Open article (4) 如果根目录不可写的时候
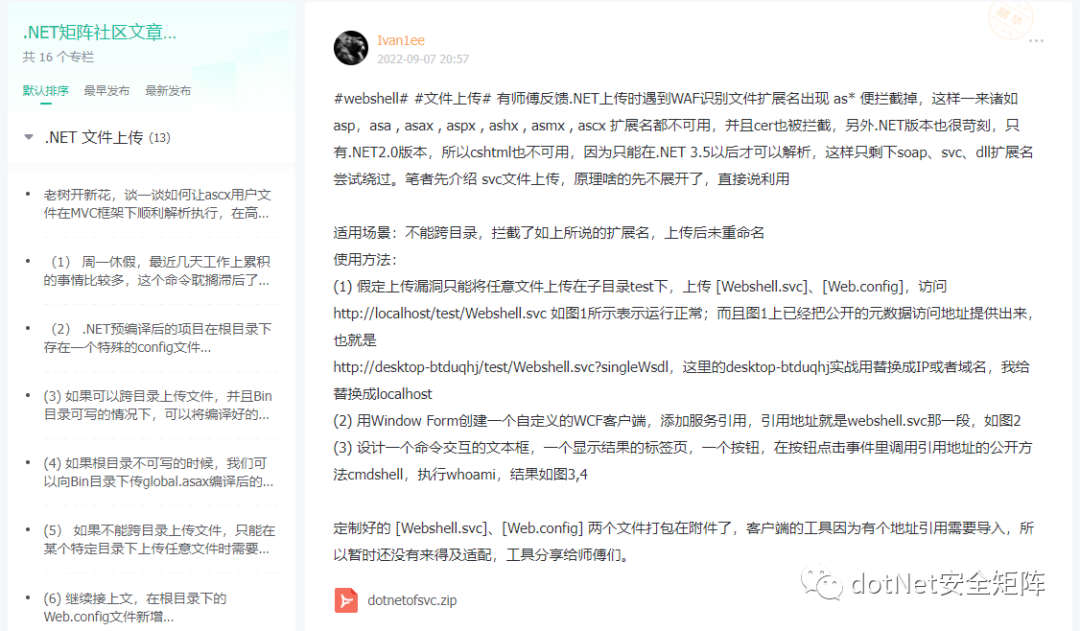The image size is (1080, 631). pyautogui.click(x=157, y=472)
